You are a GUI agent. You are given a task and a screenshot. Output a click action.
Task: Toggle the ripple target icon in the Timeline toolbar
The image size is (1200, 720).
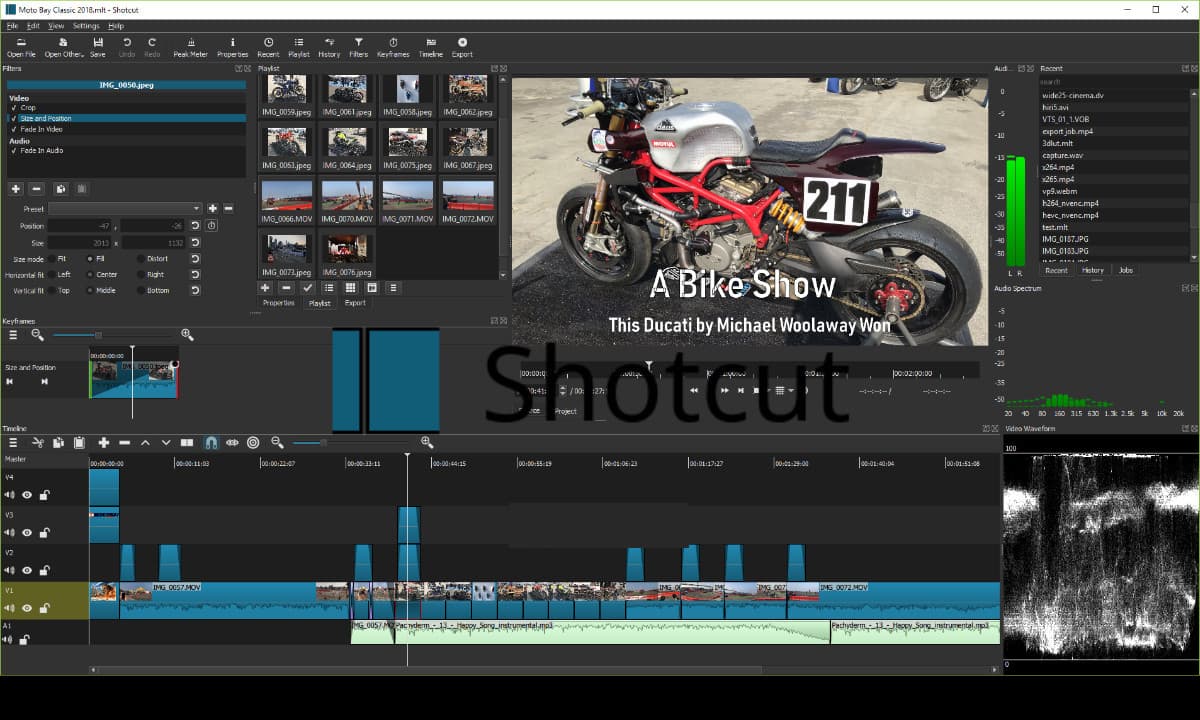[253, 442]
